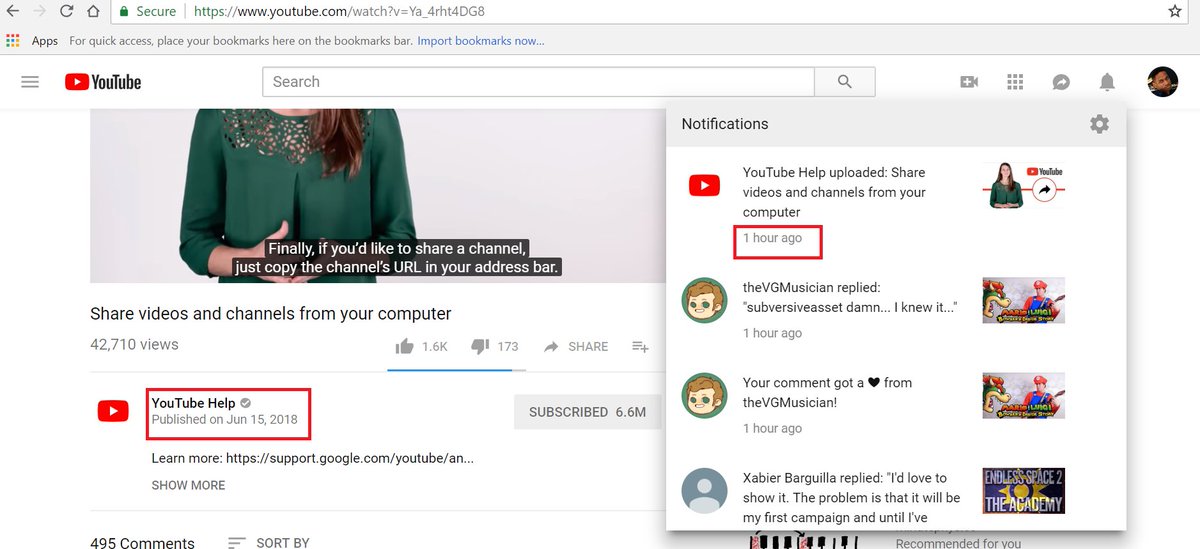This screenshot has width=1200, height=549.
Task: Open the YouTube Help uploaded notification
Action: [x=896, y=204]
